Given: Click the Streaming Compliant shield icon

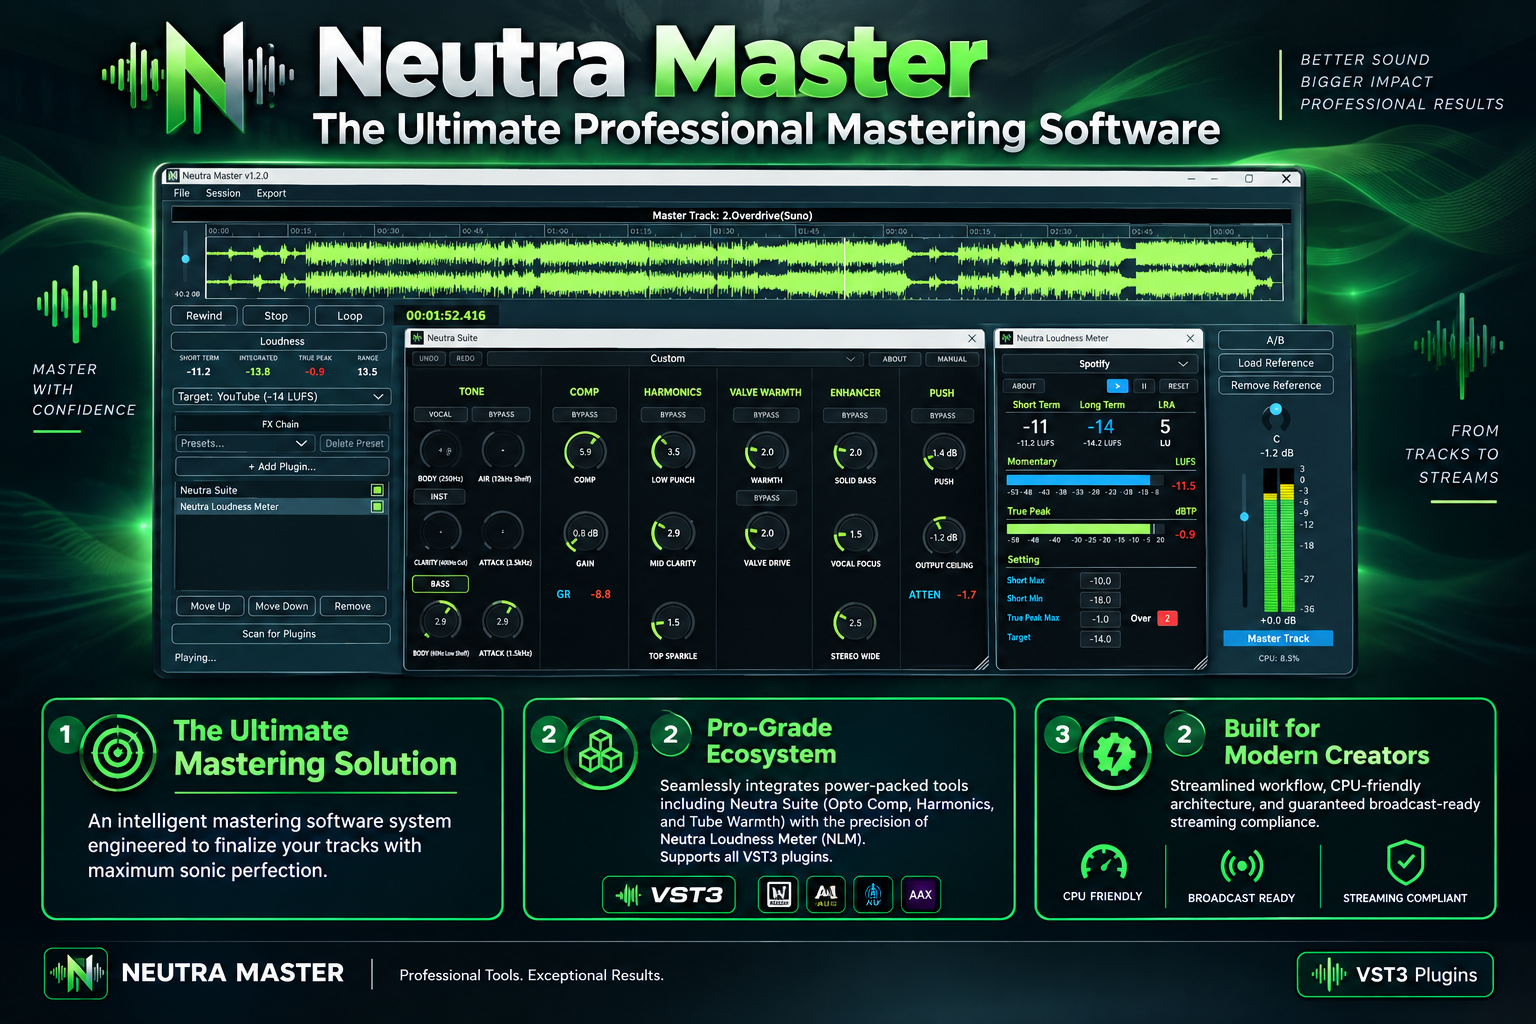Looking at the screenshot, I should coord(1406,862).
